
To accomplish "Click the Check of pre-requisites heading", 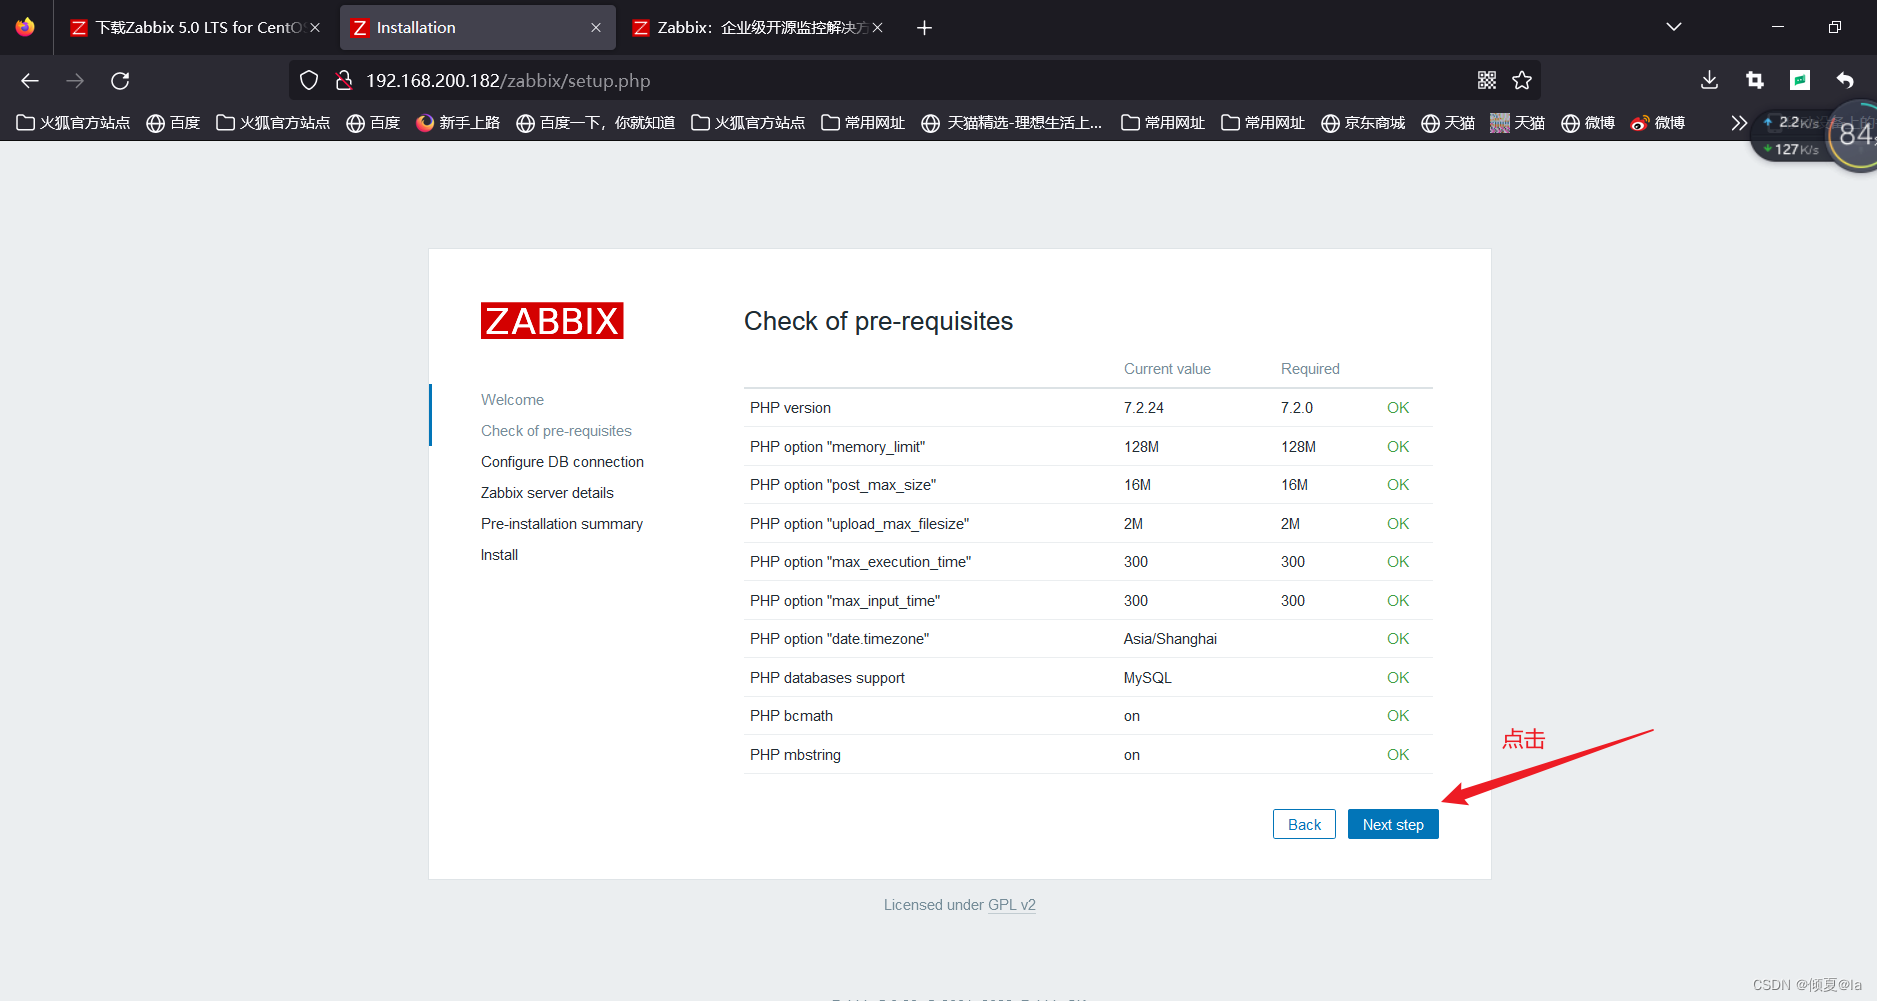I will 878,321.
